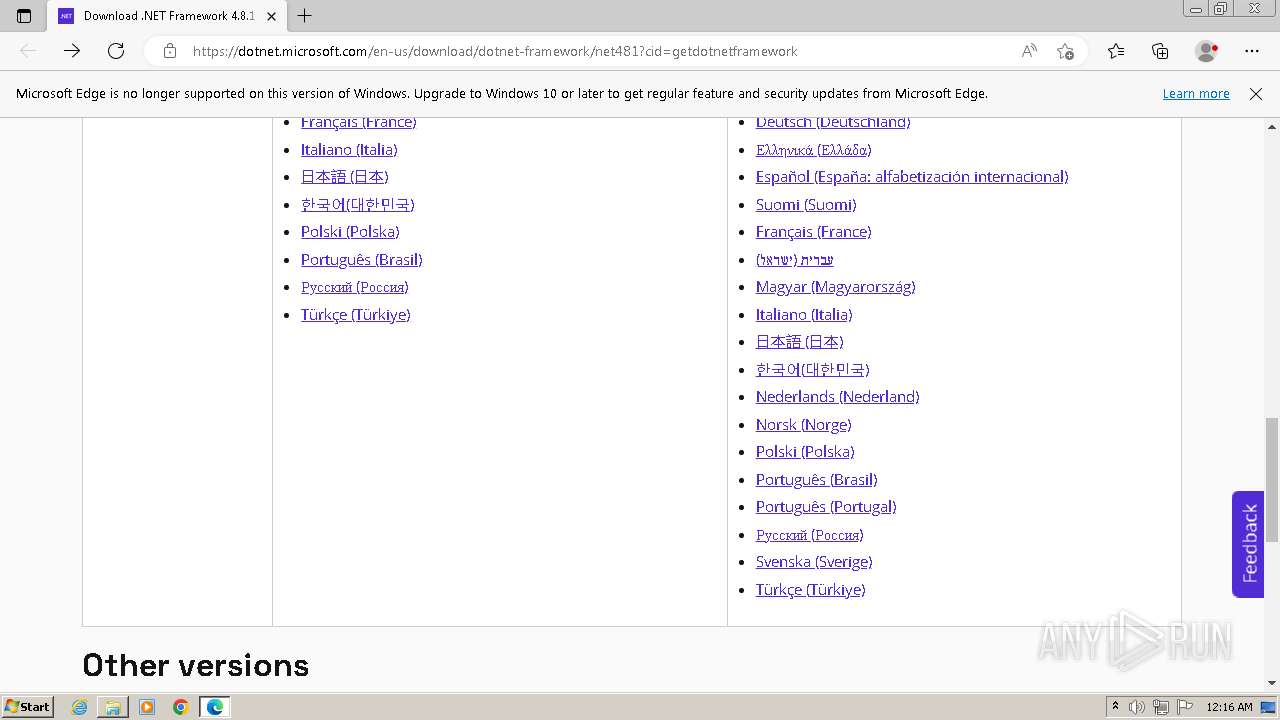This screenshot has width=1280, height=720.
Task: Follow the Learn more link
Action: [1196, 94]
